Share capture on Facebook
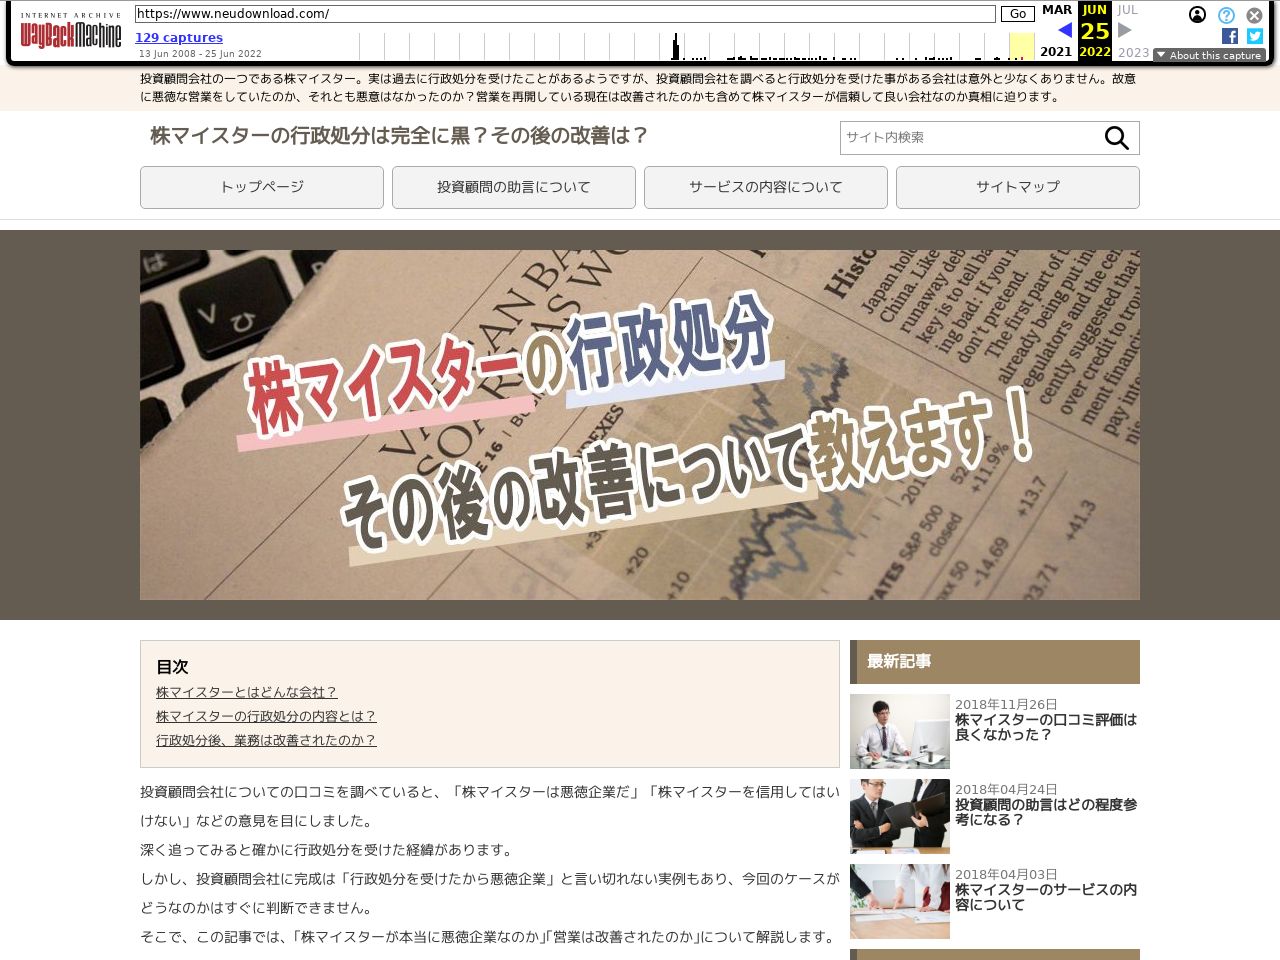The height and width of the screenshot is (960, 1280). click(x=1230, y=36)
